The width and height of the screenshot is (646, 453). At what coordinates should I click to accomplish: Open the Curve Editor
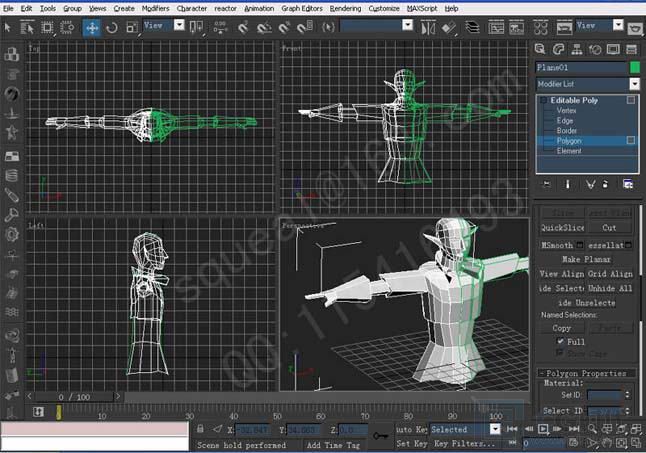496,28
